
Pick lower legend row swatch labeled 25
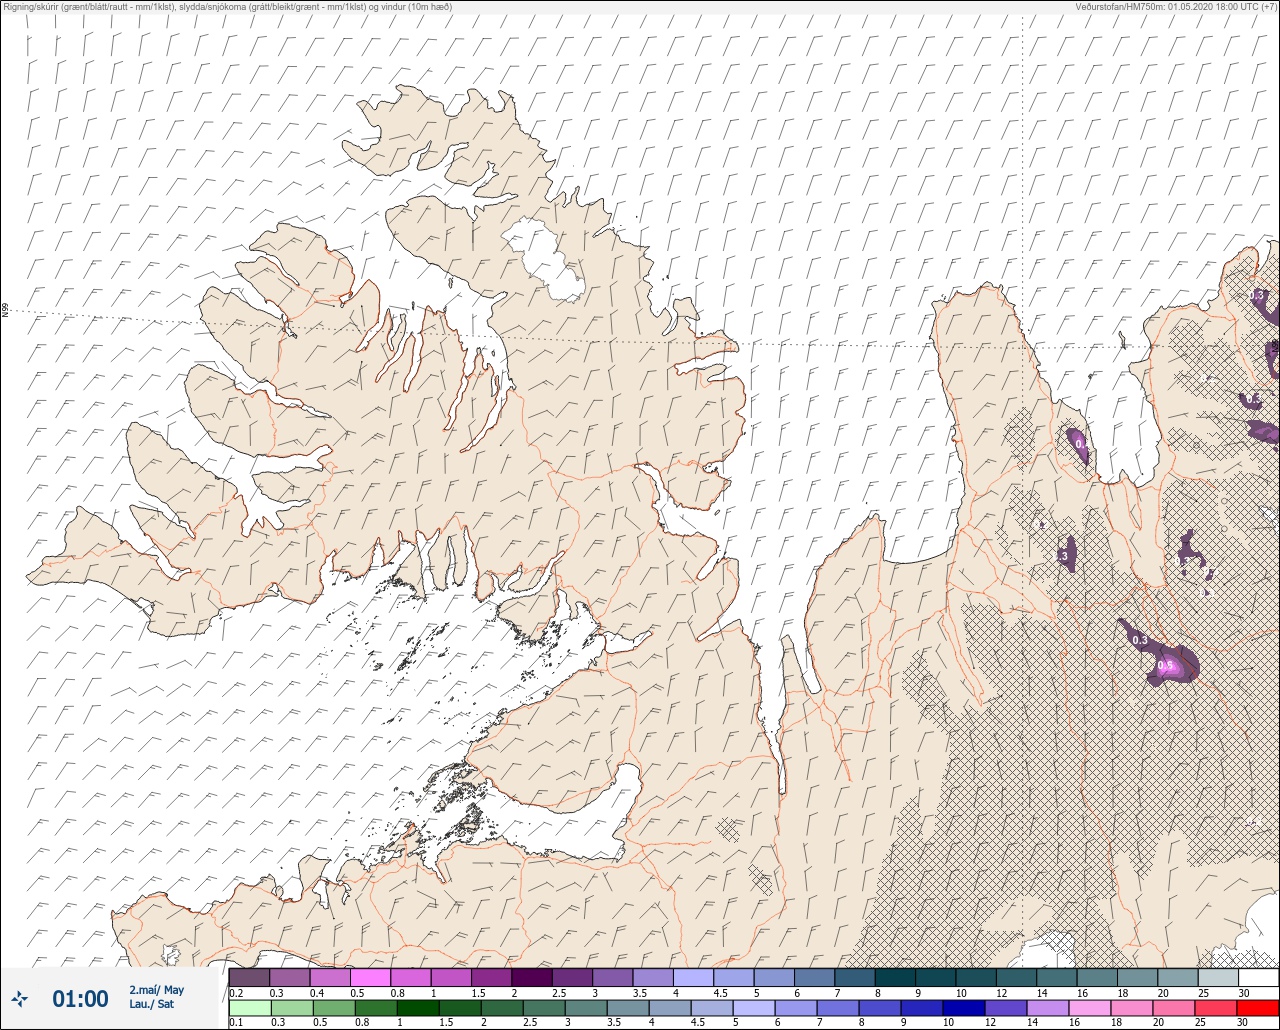point(1218,1007)
